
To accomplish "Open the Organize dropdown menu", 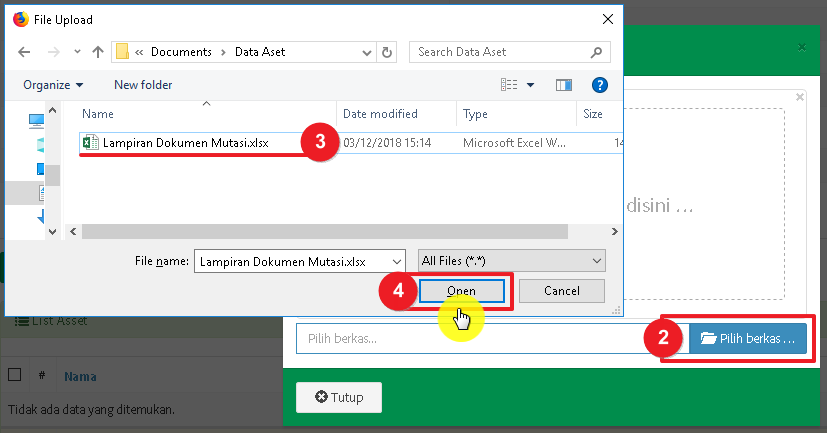I will pyautogui.click(x=53, y=85).
